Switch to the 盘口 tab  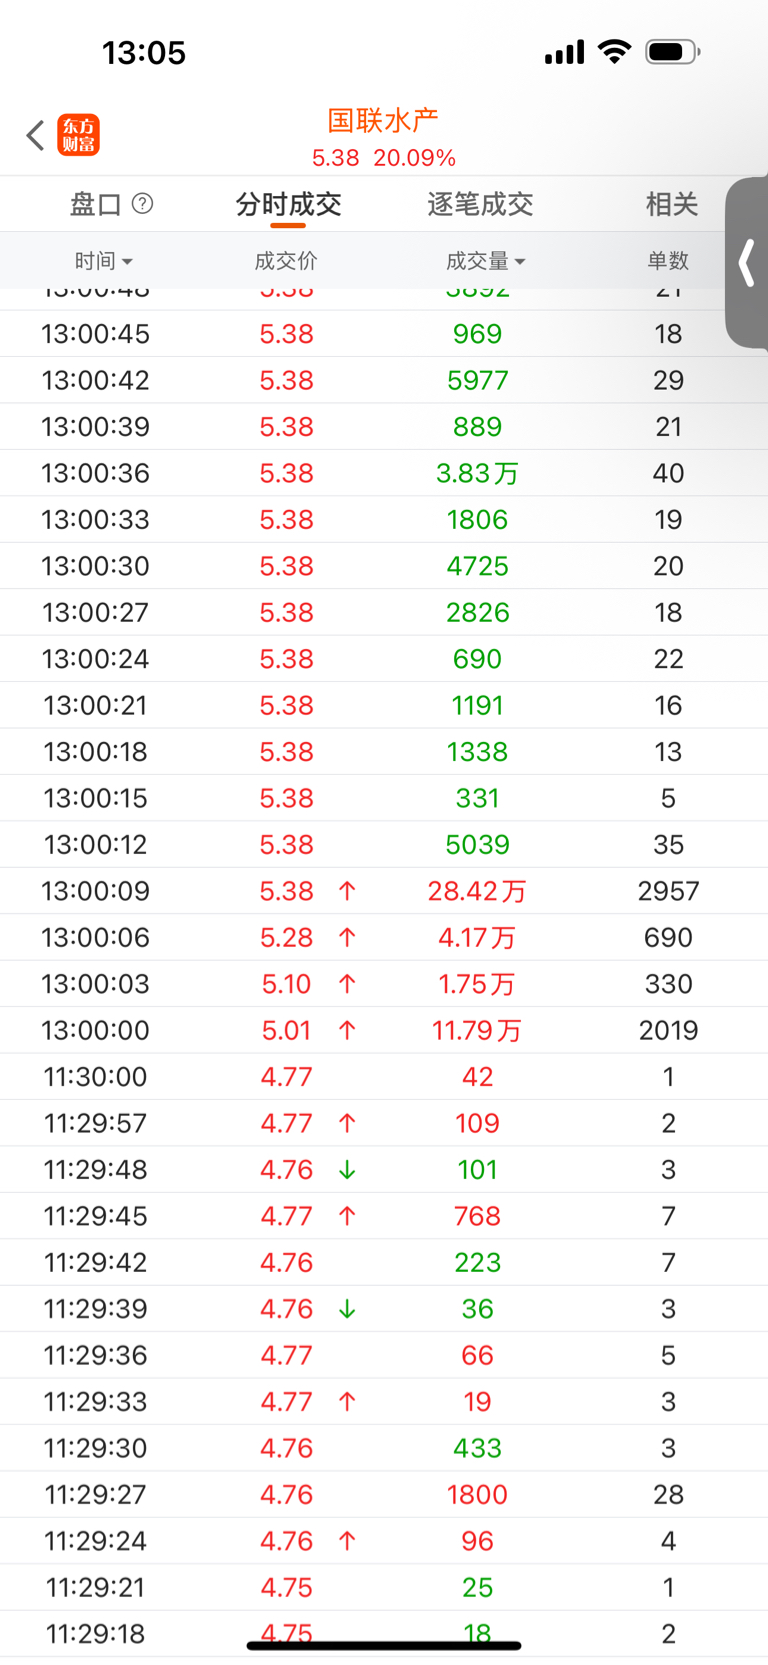pos(95,204)
